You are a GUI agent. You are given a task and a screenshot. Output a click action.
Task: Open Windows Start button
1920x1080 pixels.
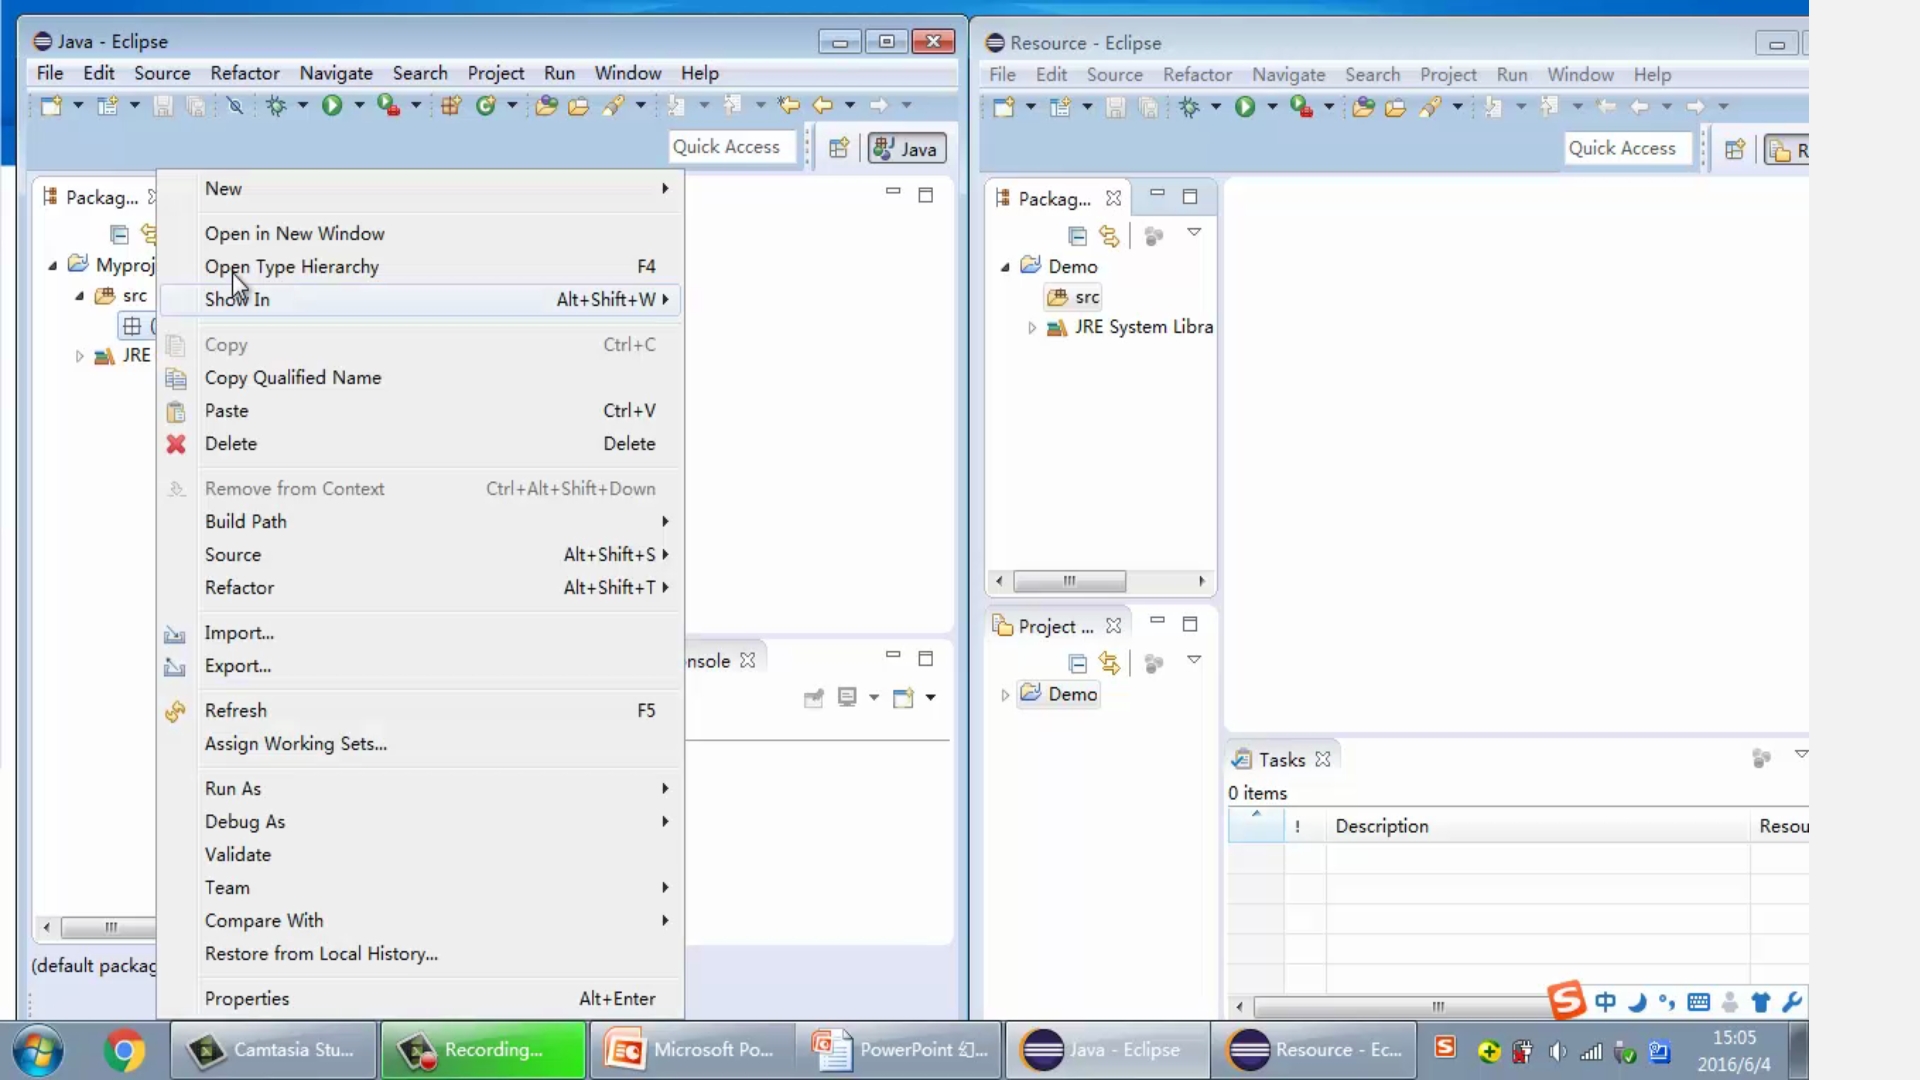click(x=38, y=1051)
